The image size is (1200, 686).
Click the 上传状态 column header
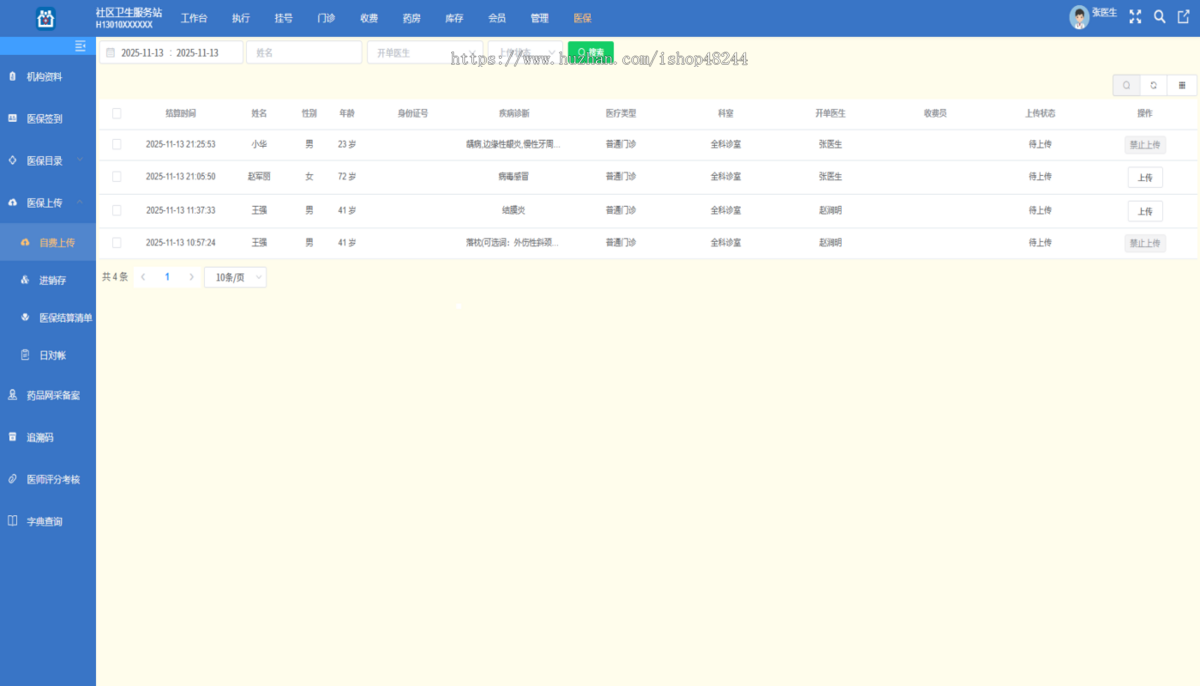(1040, 114)
